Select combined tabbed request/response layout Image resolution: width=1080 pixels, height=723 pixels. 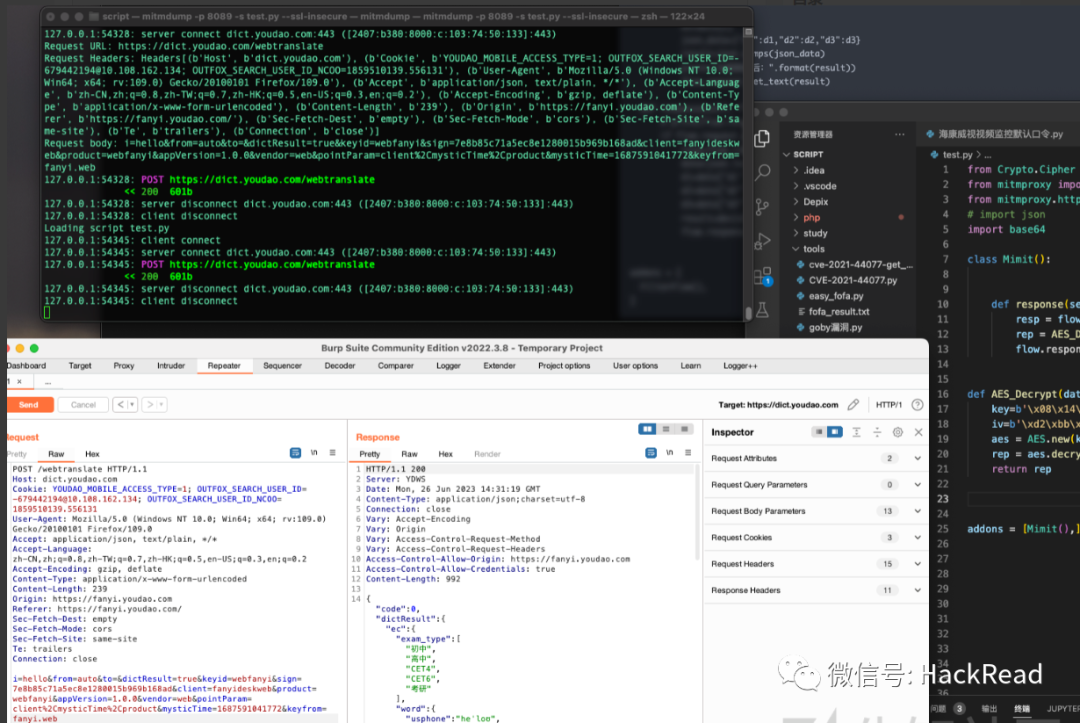click(685, 429)
